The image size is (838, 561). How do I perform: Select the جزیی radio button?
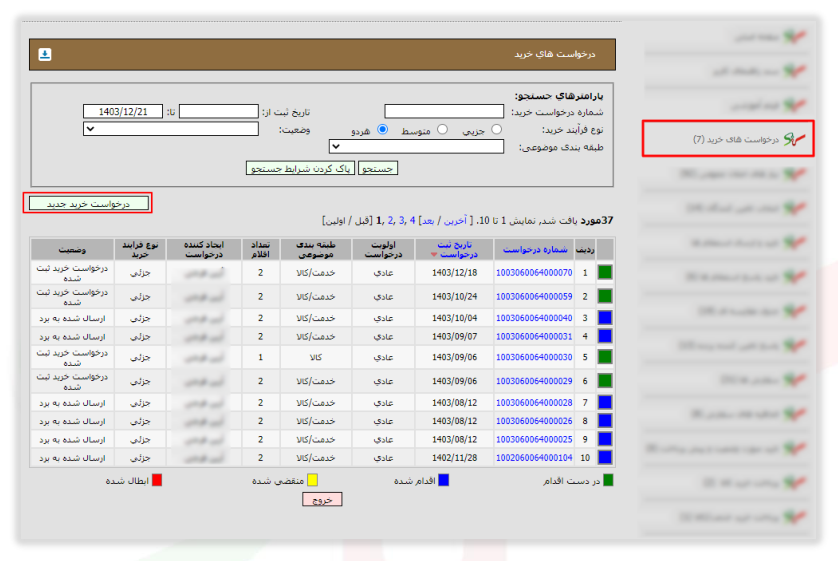click(497, 129)
